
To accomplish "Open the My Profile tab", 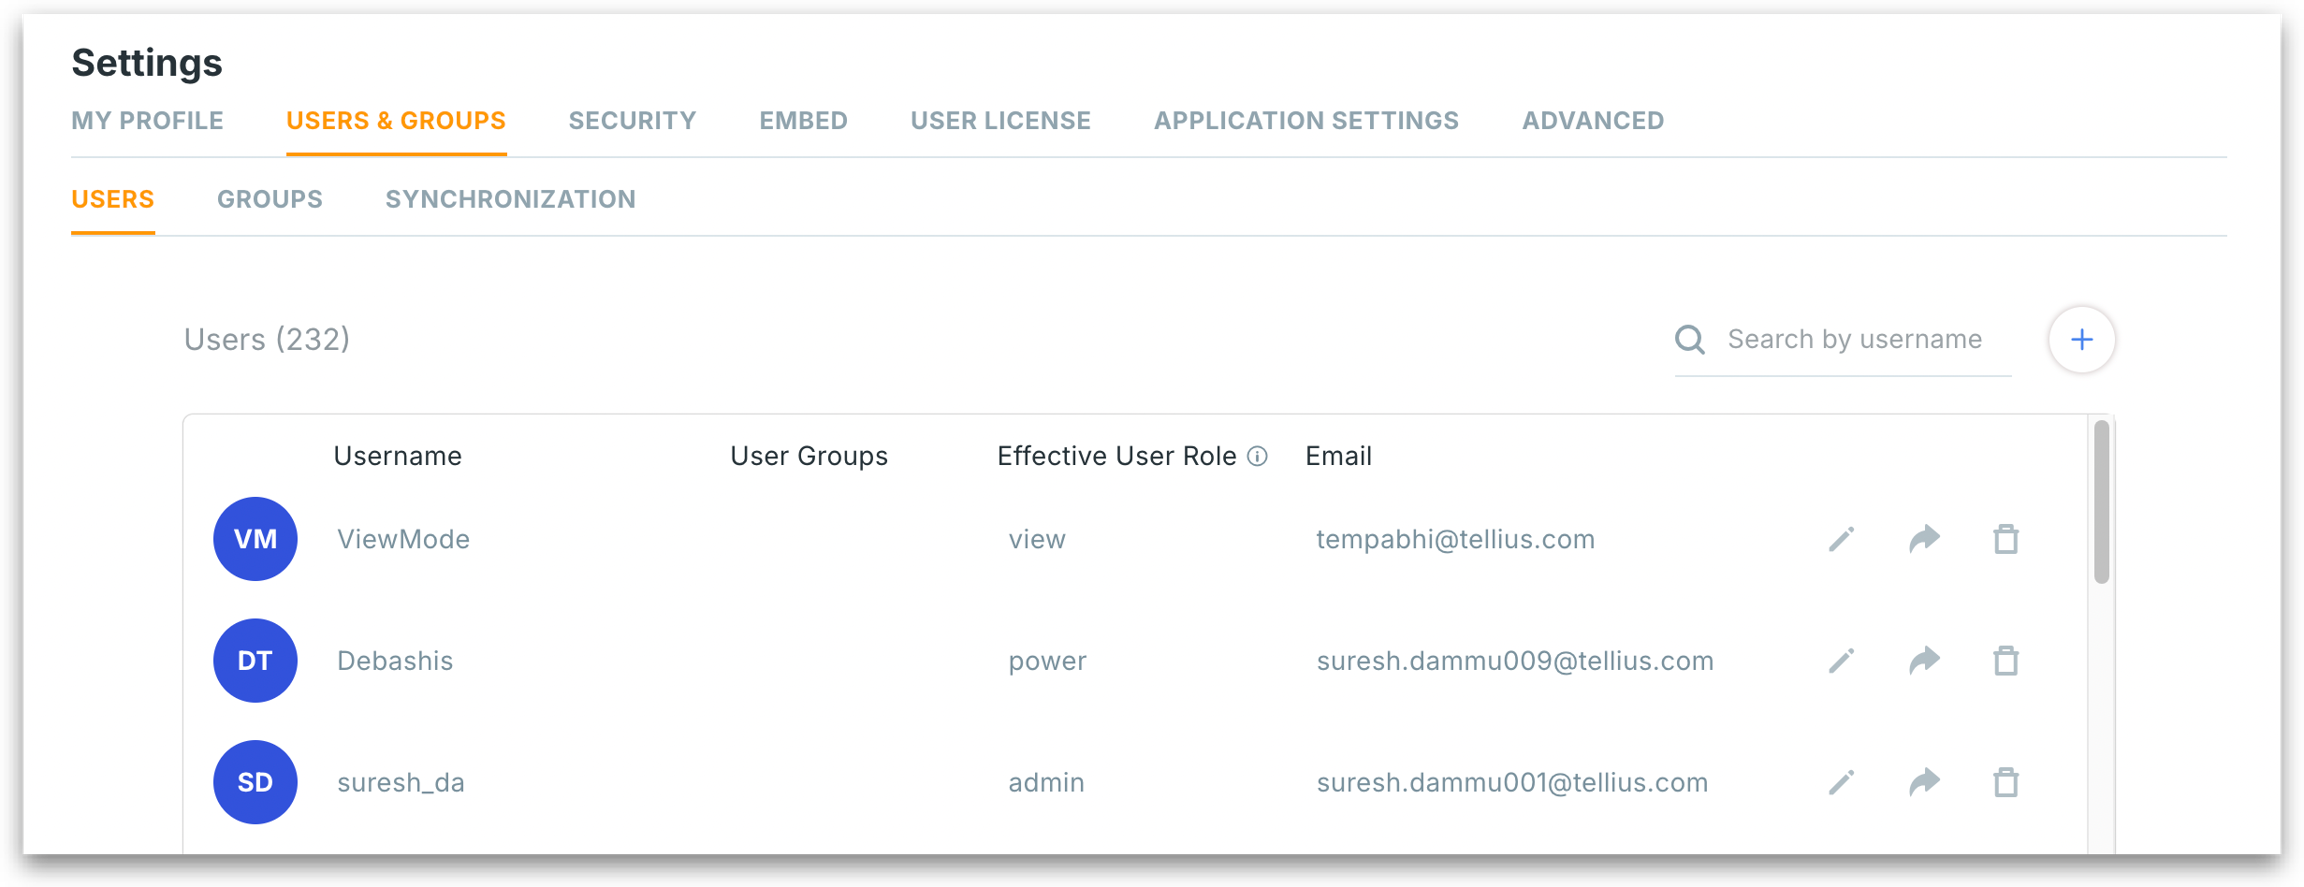I will click(147, 121).
